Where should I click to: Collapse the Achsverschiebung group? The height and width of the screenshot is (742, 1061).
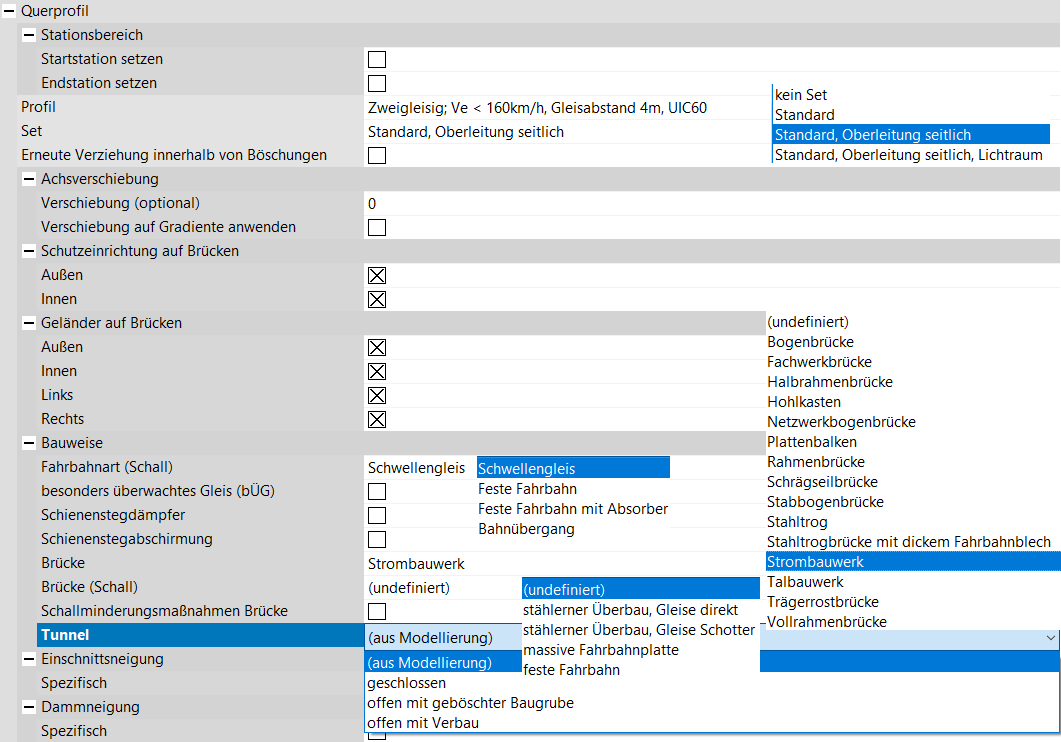[x=29, y=179]
